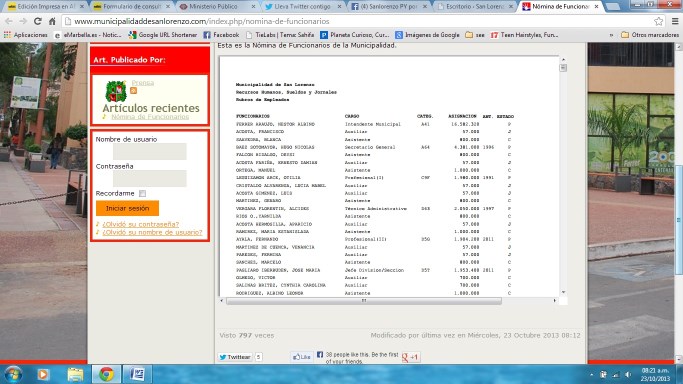Open Chrome from the Windows taskbar
The width and height of the screenshot is (683, 384).
click(106, 374)
